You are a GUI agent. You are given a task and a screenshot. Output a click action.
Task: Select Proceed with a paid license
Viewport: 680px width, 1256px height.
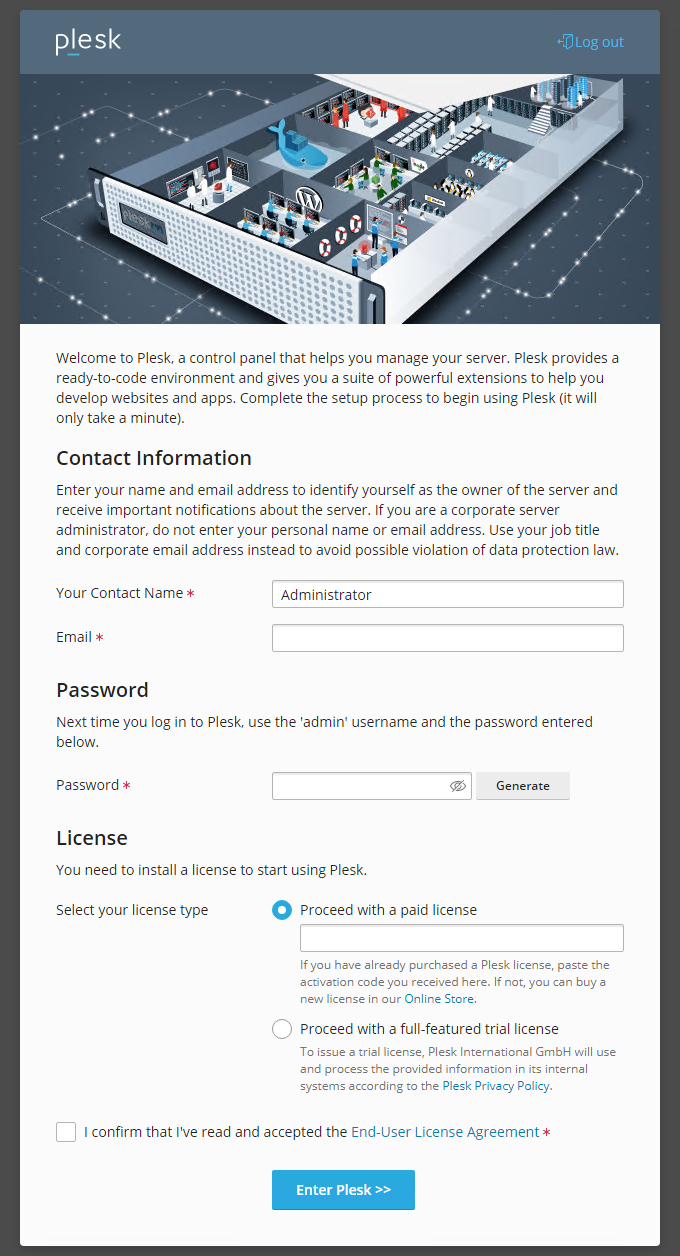[282, 910]
